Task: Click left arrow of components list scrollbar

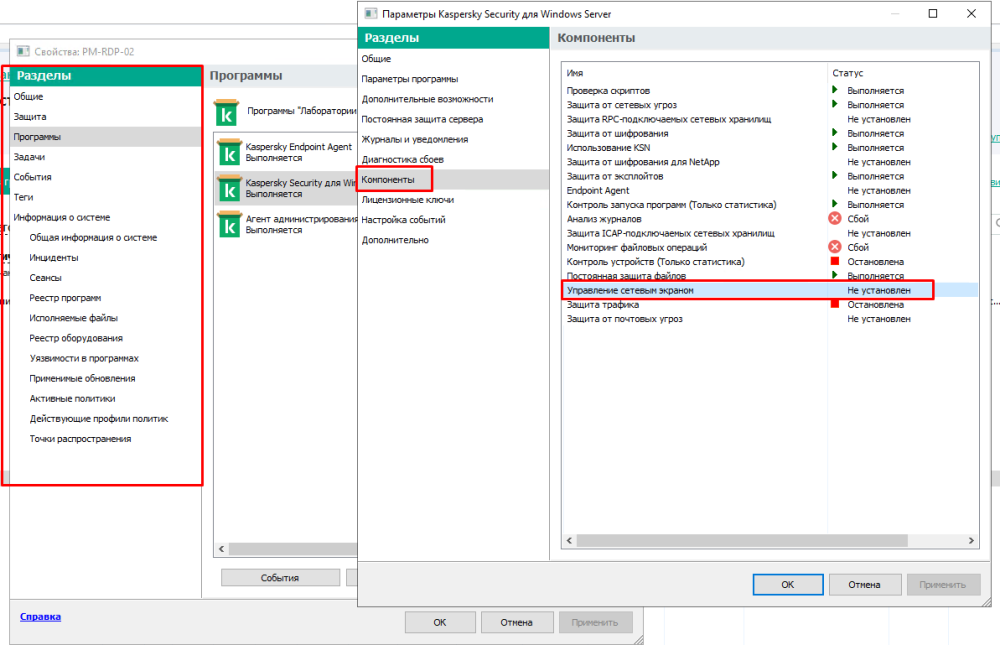Action: pyautogui.click(x=570, y=540)
